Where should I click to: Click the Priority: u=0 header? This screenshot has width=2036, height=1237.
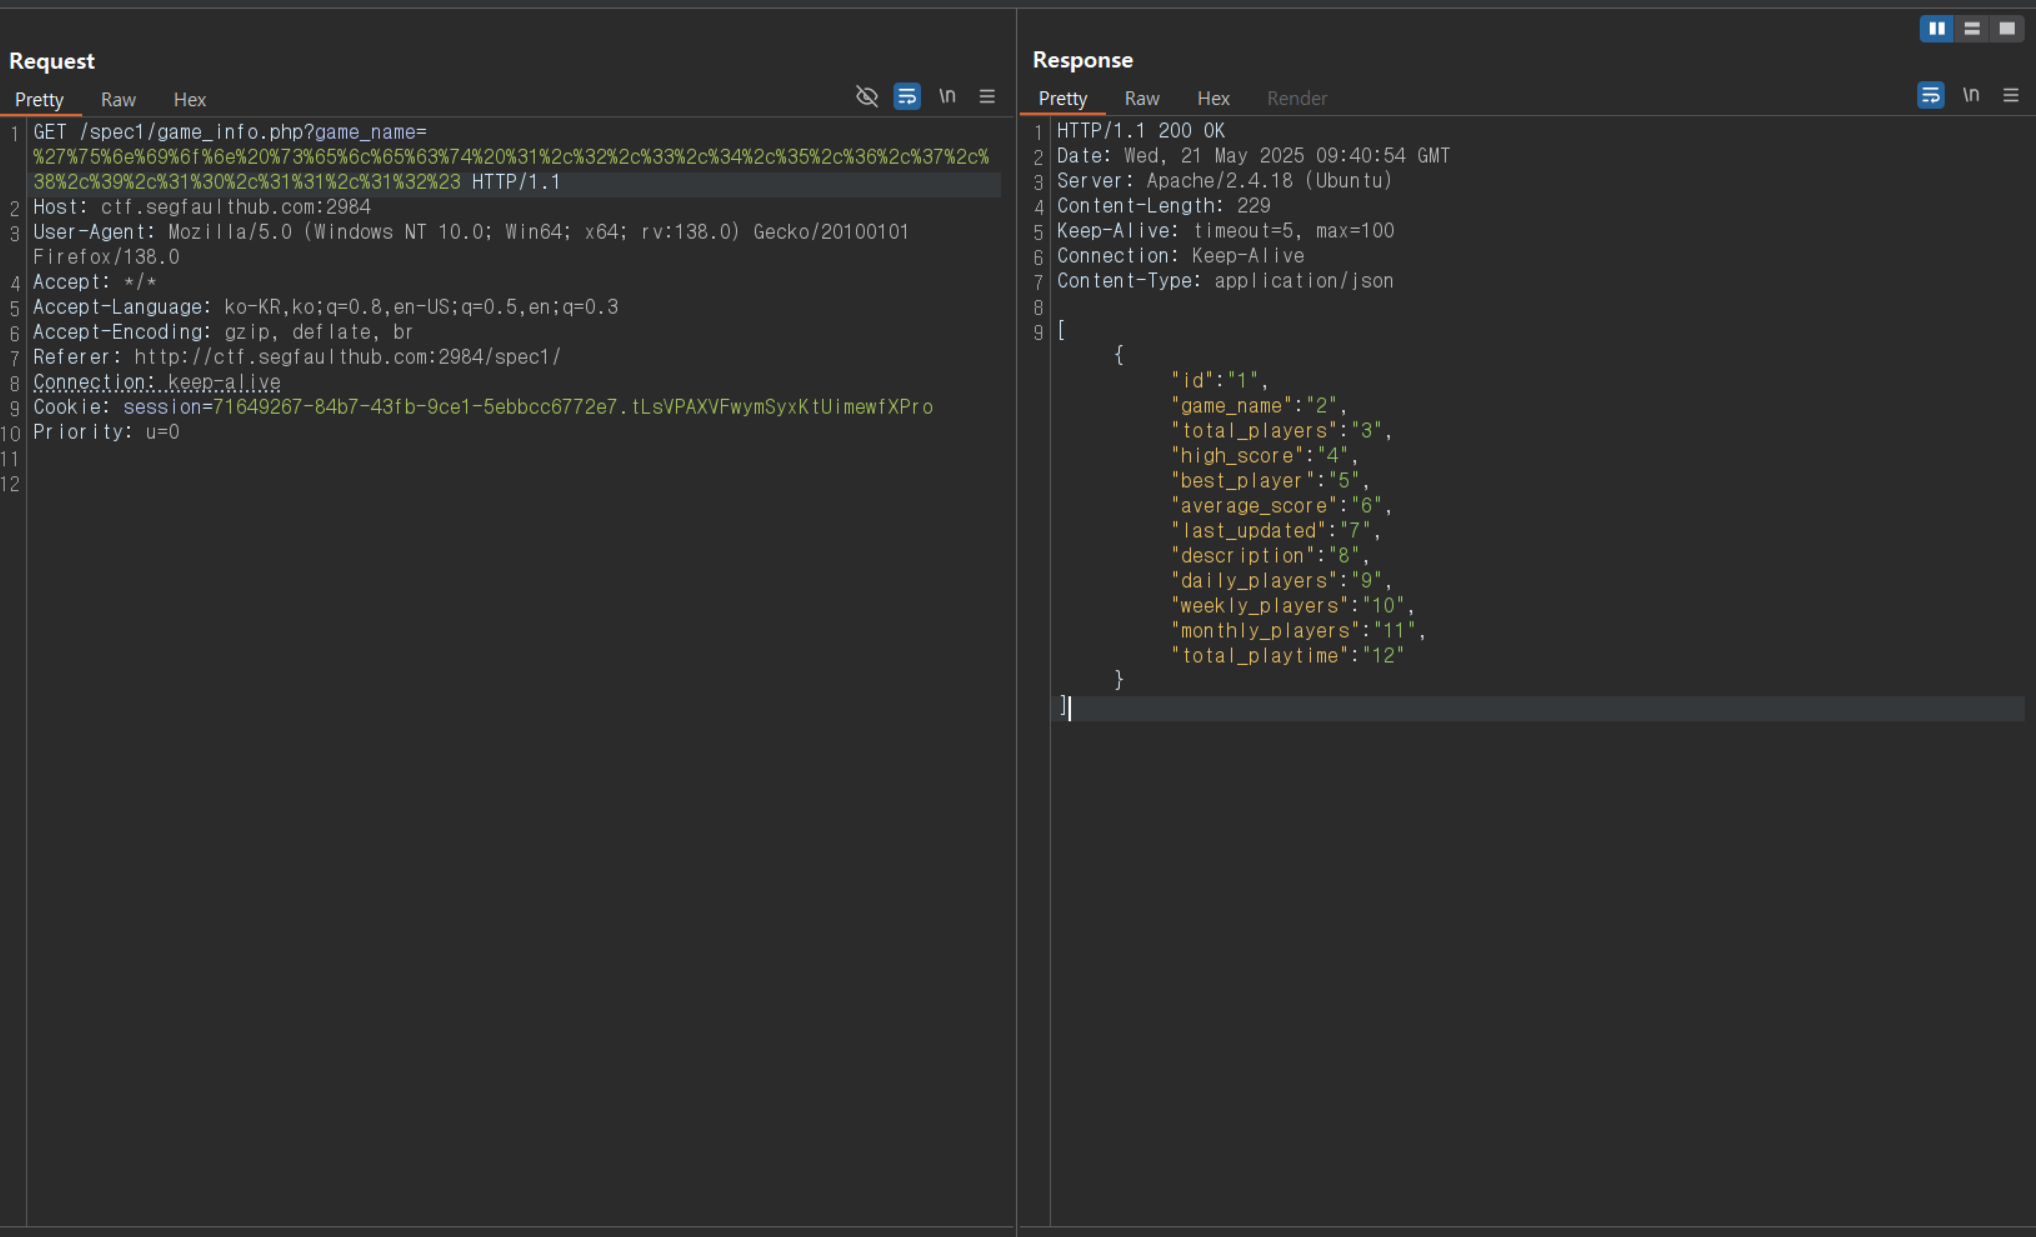pyautogui.click(x=106, y=432)
